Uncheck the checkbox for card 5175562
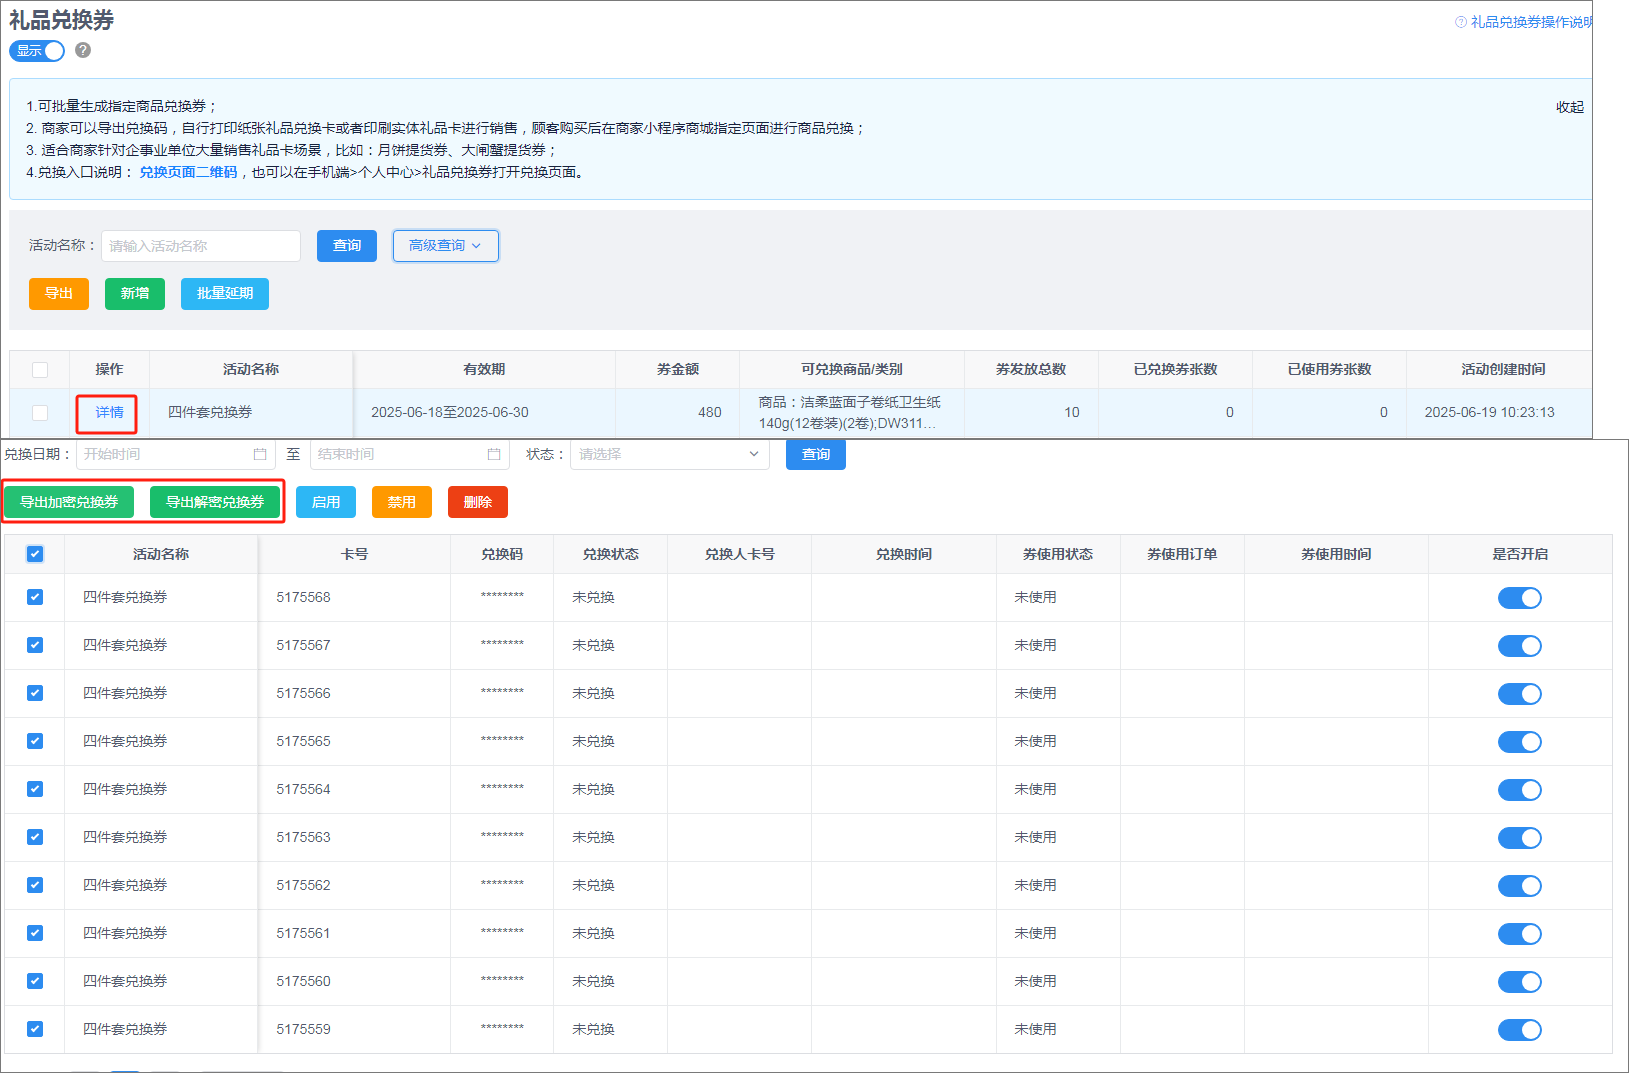This screenshot has height=1073, width=1629. [35, 885]
